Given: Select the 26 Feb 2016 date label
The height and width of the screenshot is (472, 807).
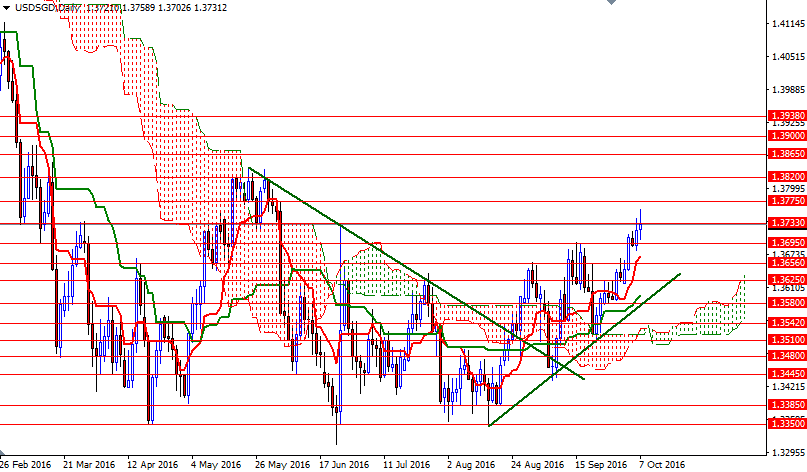Looking at the screenshot, I should pos(26,465).
